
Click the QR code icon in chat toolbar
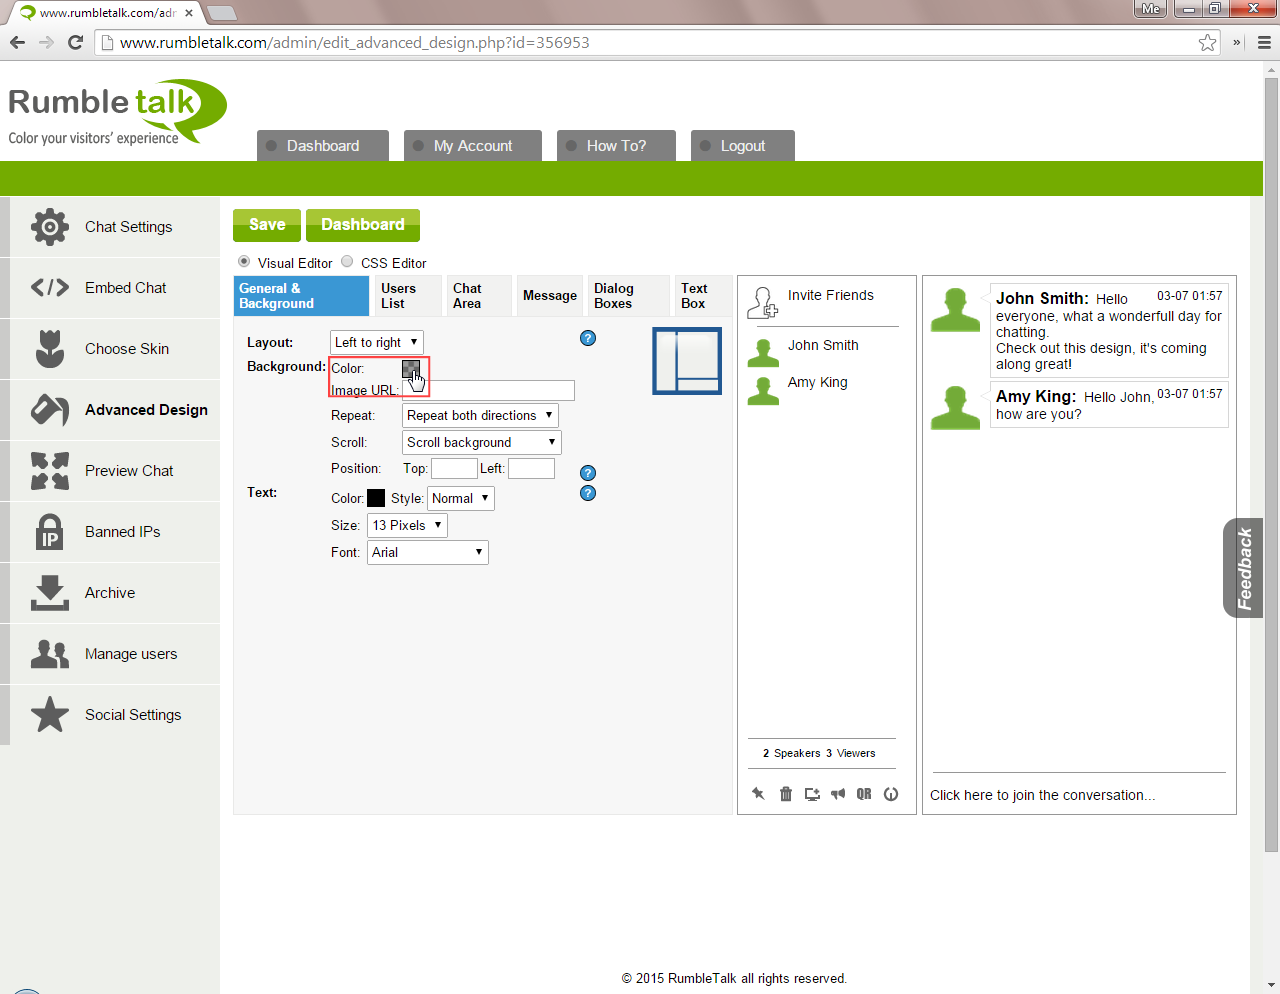(864, 794)
